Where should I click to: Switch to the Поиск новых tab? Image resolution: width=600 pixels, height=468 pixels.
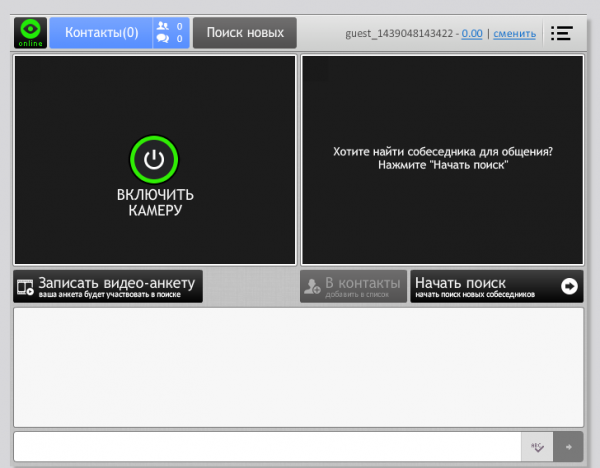tap(244, 33)
